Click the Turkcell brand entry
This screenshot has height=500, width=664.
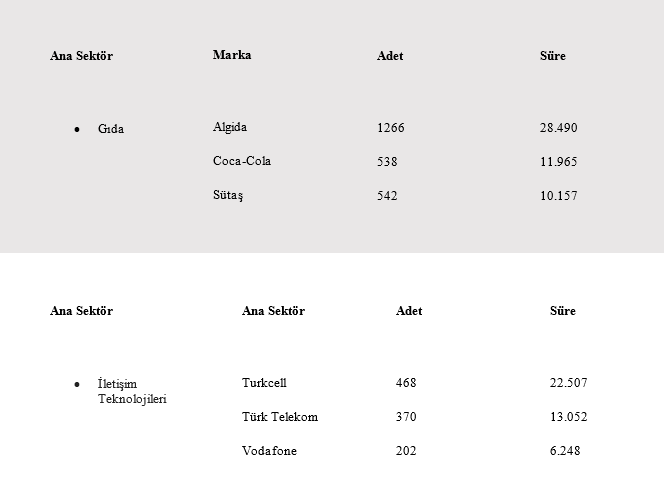coord(264,383)
